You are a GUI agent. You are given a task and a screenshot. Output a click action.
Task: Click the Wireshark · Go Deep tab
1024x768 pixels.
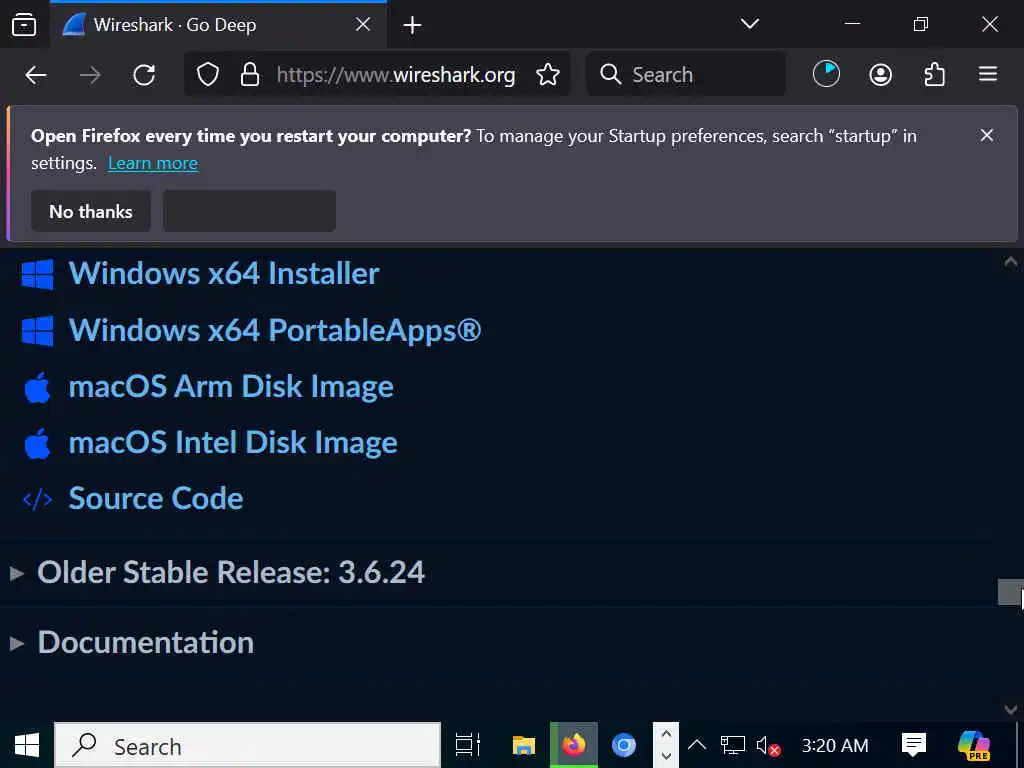click(x=218, y=25)
